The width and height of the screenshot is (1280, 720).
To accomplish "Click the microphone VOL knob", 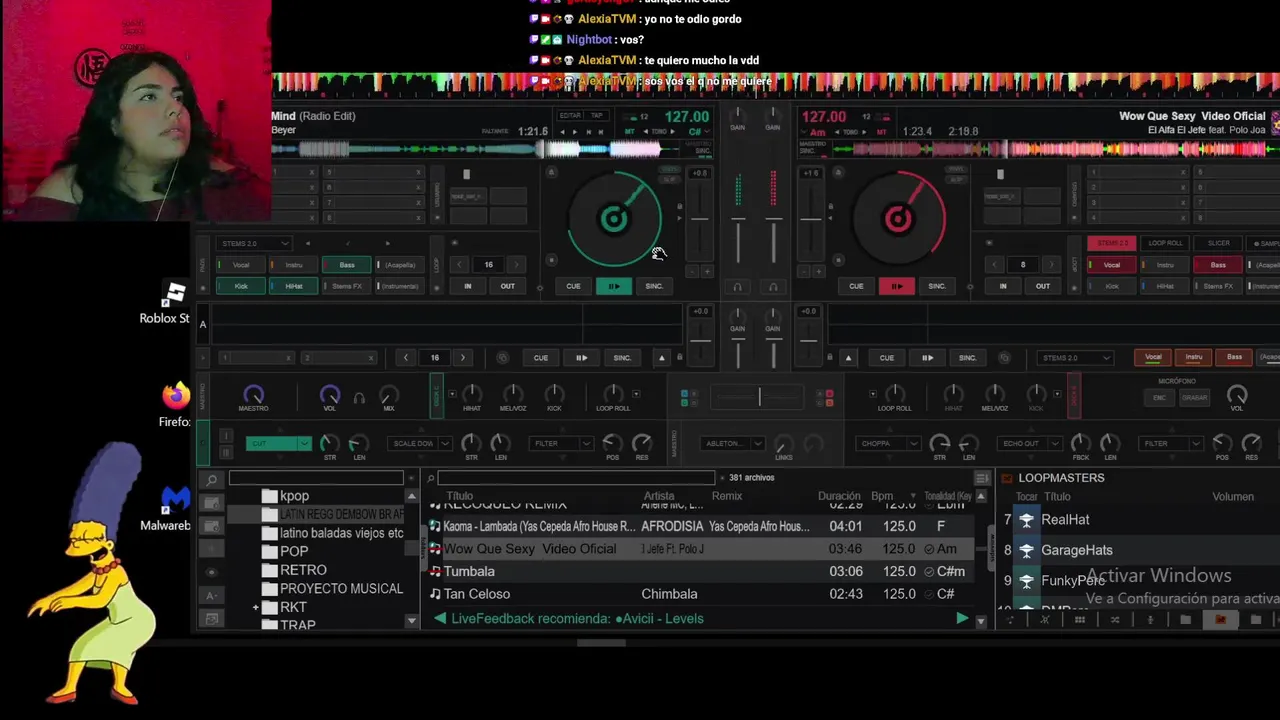I will (1237, 395).
